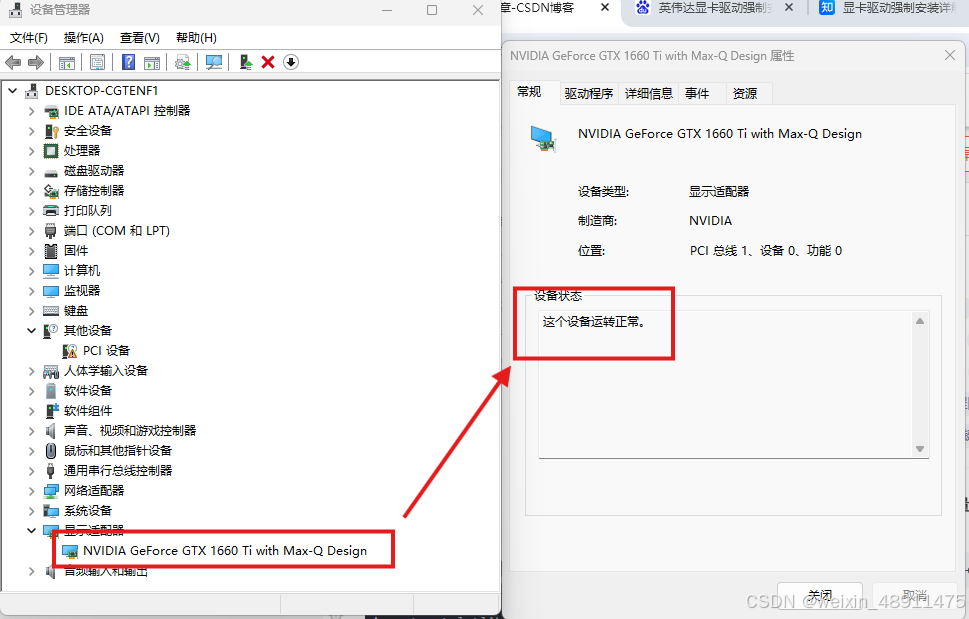The width and height of the screenshot is (969, 619).
Task: Expand the 磁盘驱动器 category
Action: click(x=32, y=171)
